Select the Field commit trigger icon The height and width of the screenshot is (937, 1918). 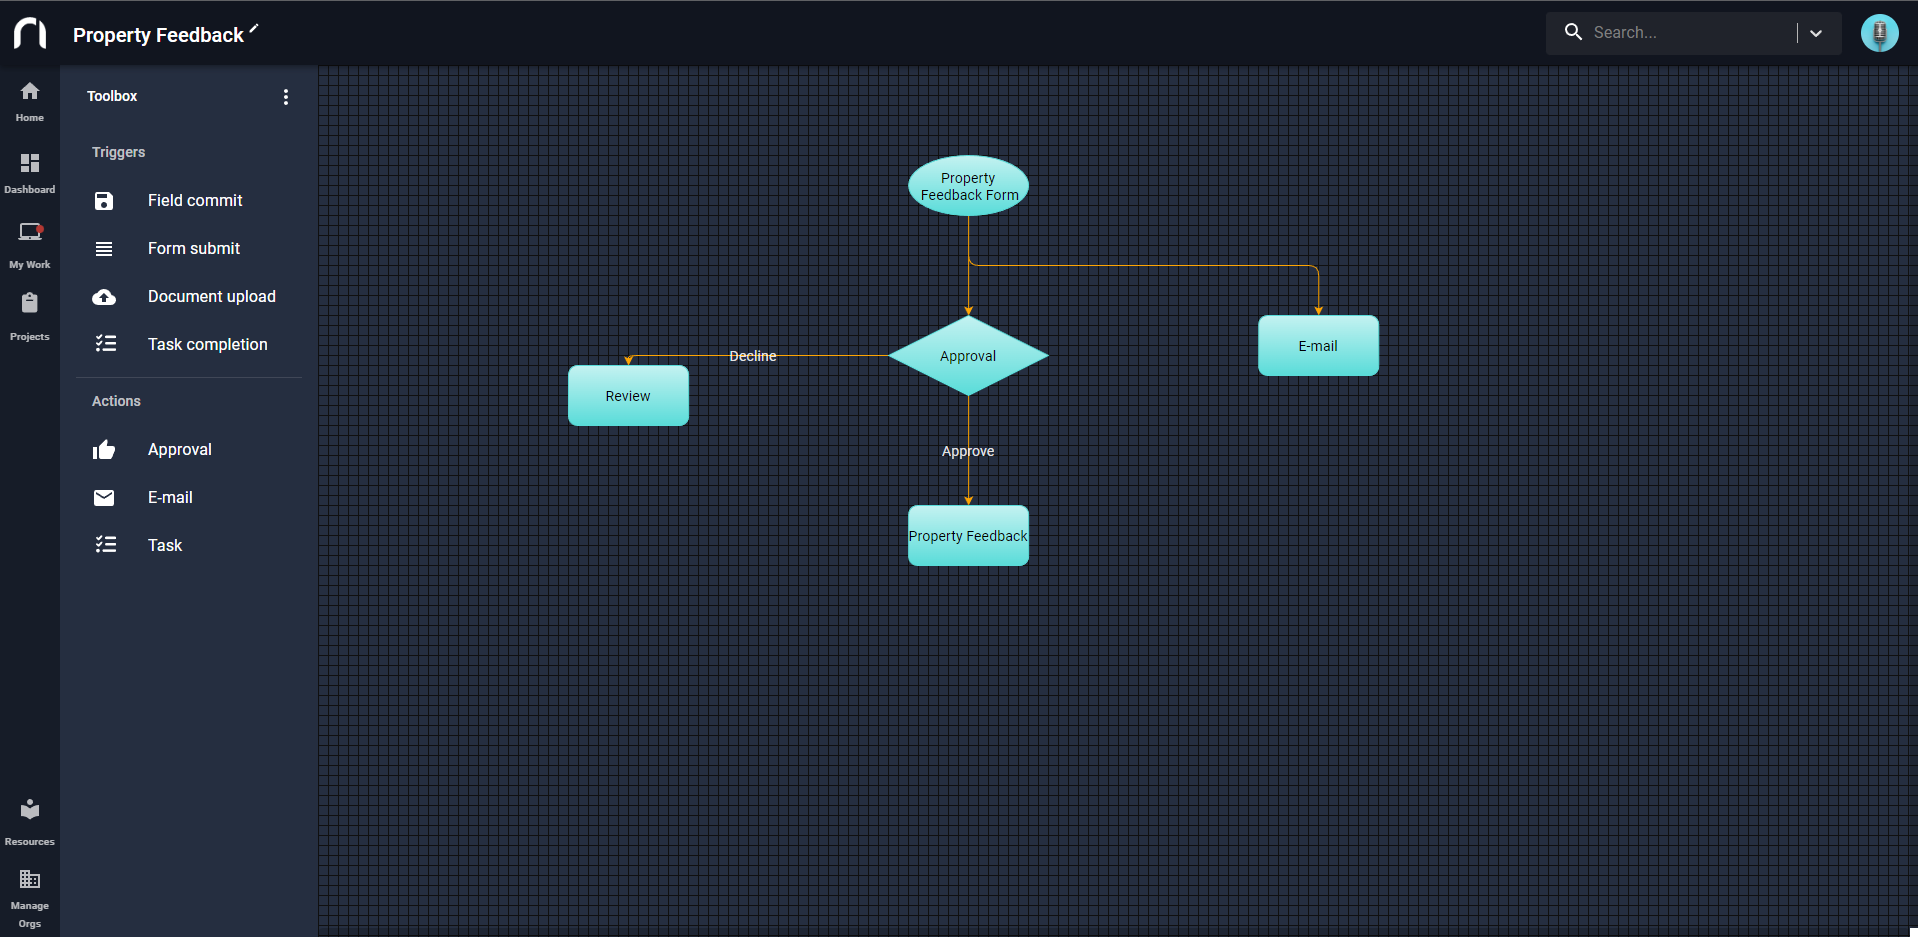coord(103,200)
